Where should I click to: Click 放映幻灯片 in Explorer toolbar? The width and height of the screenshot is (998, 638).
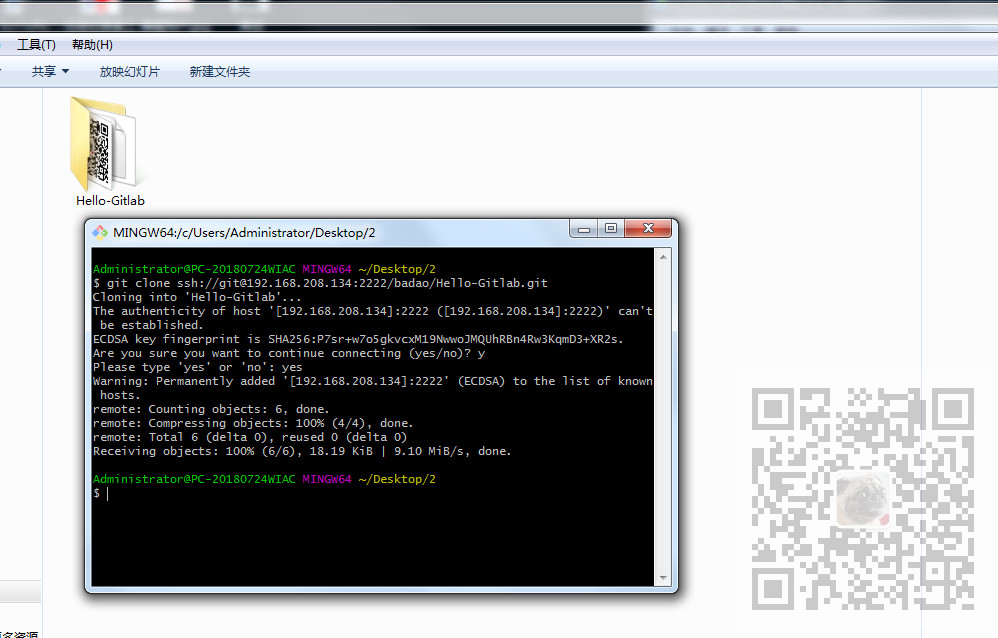130,71
